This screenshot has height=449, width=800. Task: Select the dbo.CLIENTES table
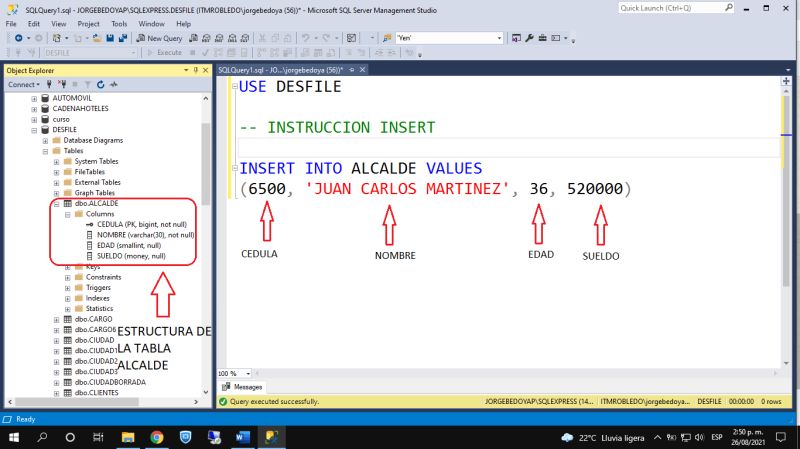[x=91, y=393]
